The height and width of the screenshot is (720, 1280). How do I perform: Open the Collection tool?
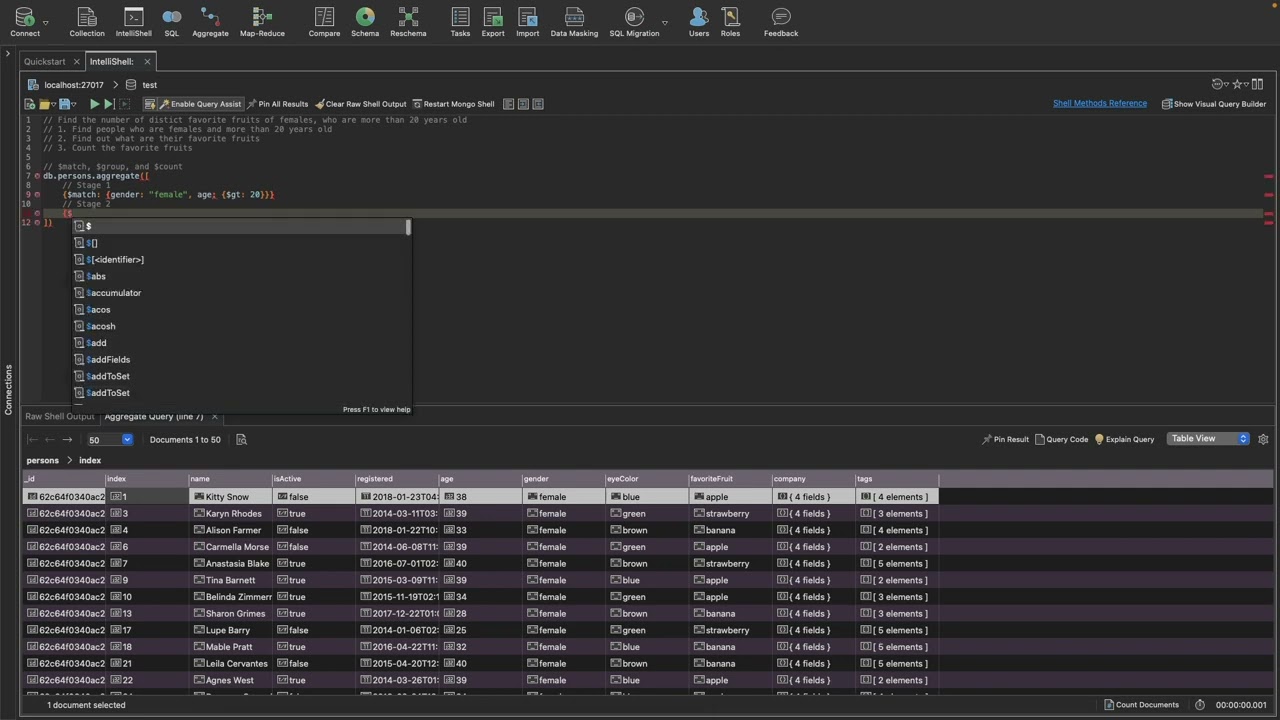click(86, 21)
